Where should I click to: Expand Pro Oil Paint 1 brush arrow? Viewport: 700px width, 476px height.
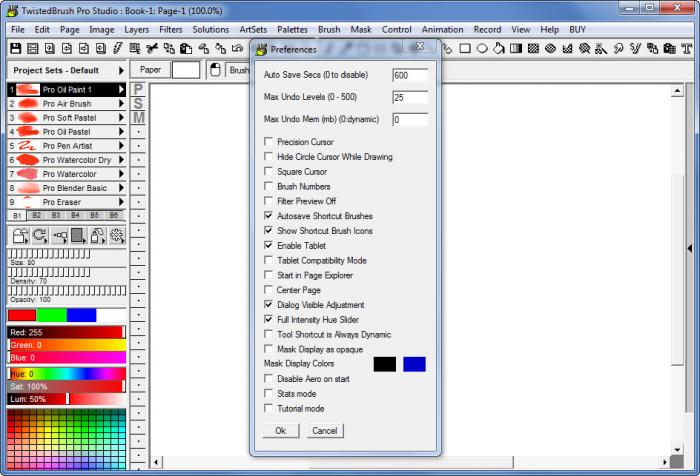click(x=121, y=89)
